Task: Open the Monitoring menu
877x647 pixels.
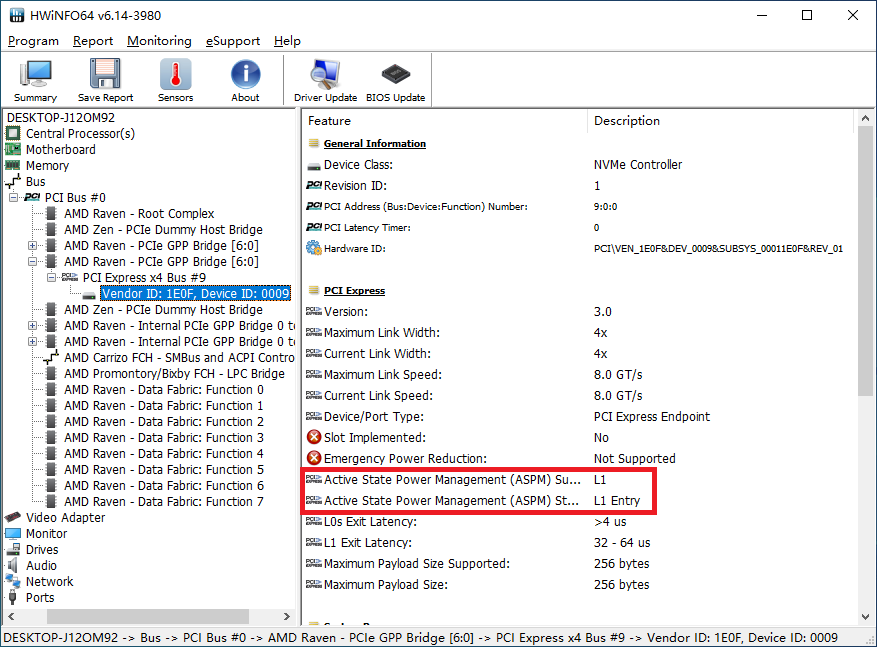Action: point(159,41)
